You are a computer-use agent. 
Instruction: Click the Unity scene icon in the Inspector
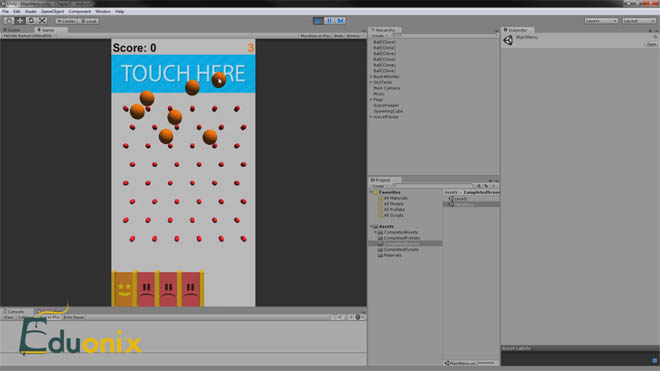[508, 40]
